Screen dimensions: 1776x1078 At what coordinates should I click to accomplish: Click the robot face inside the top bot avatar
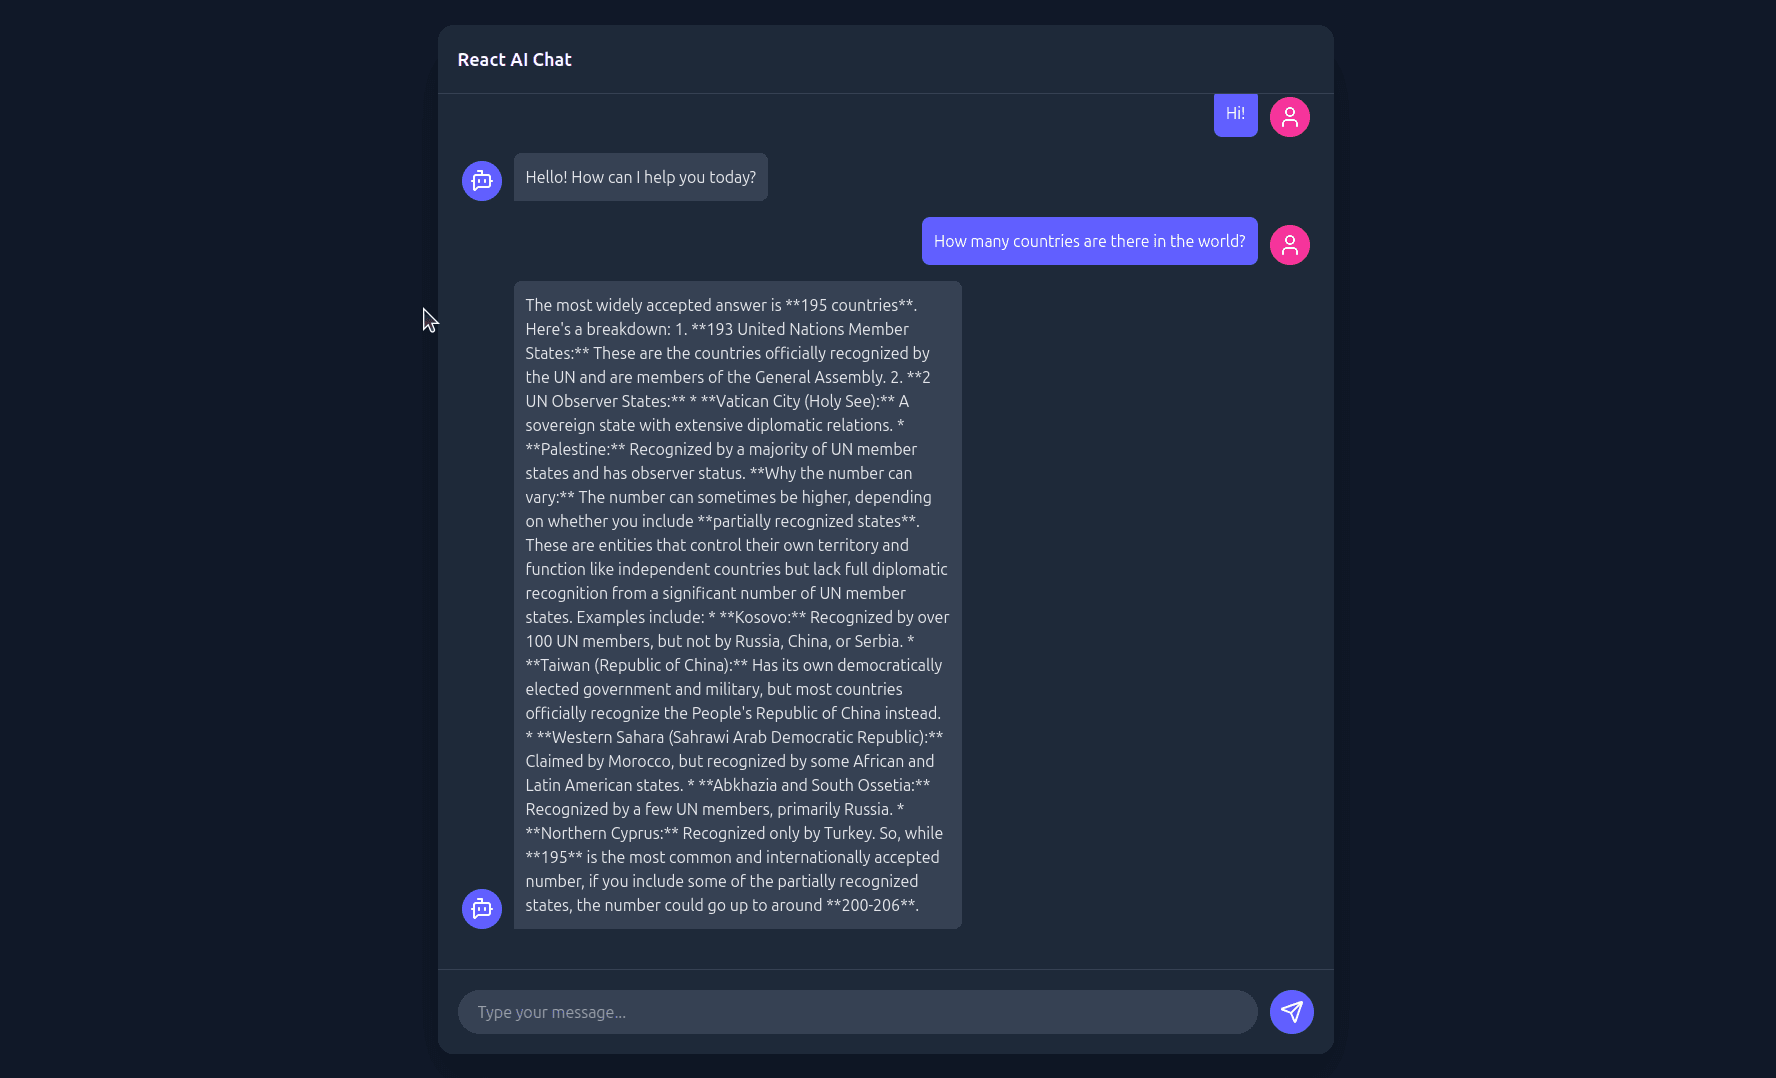[x=481, y=181]
